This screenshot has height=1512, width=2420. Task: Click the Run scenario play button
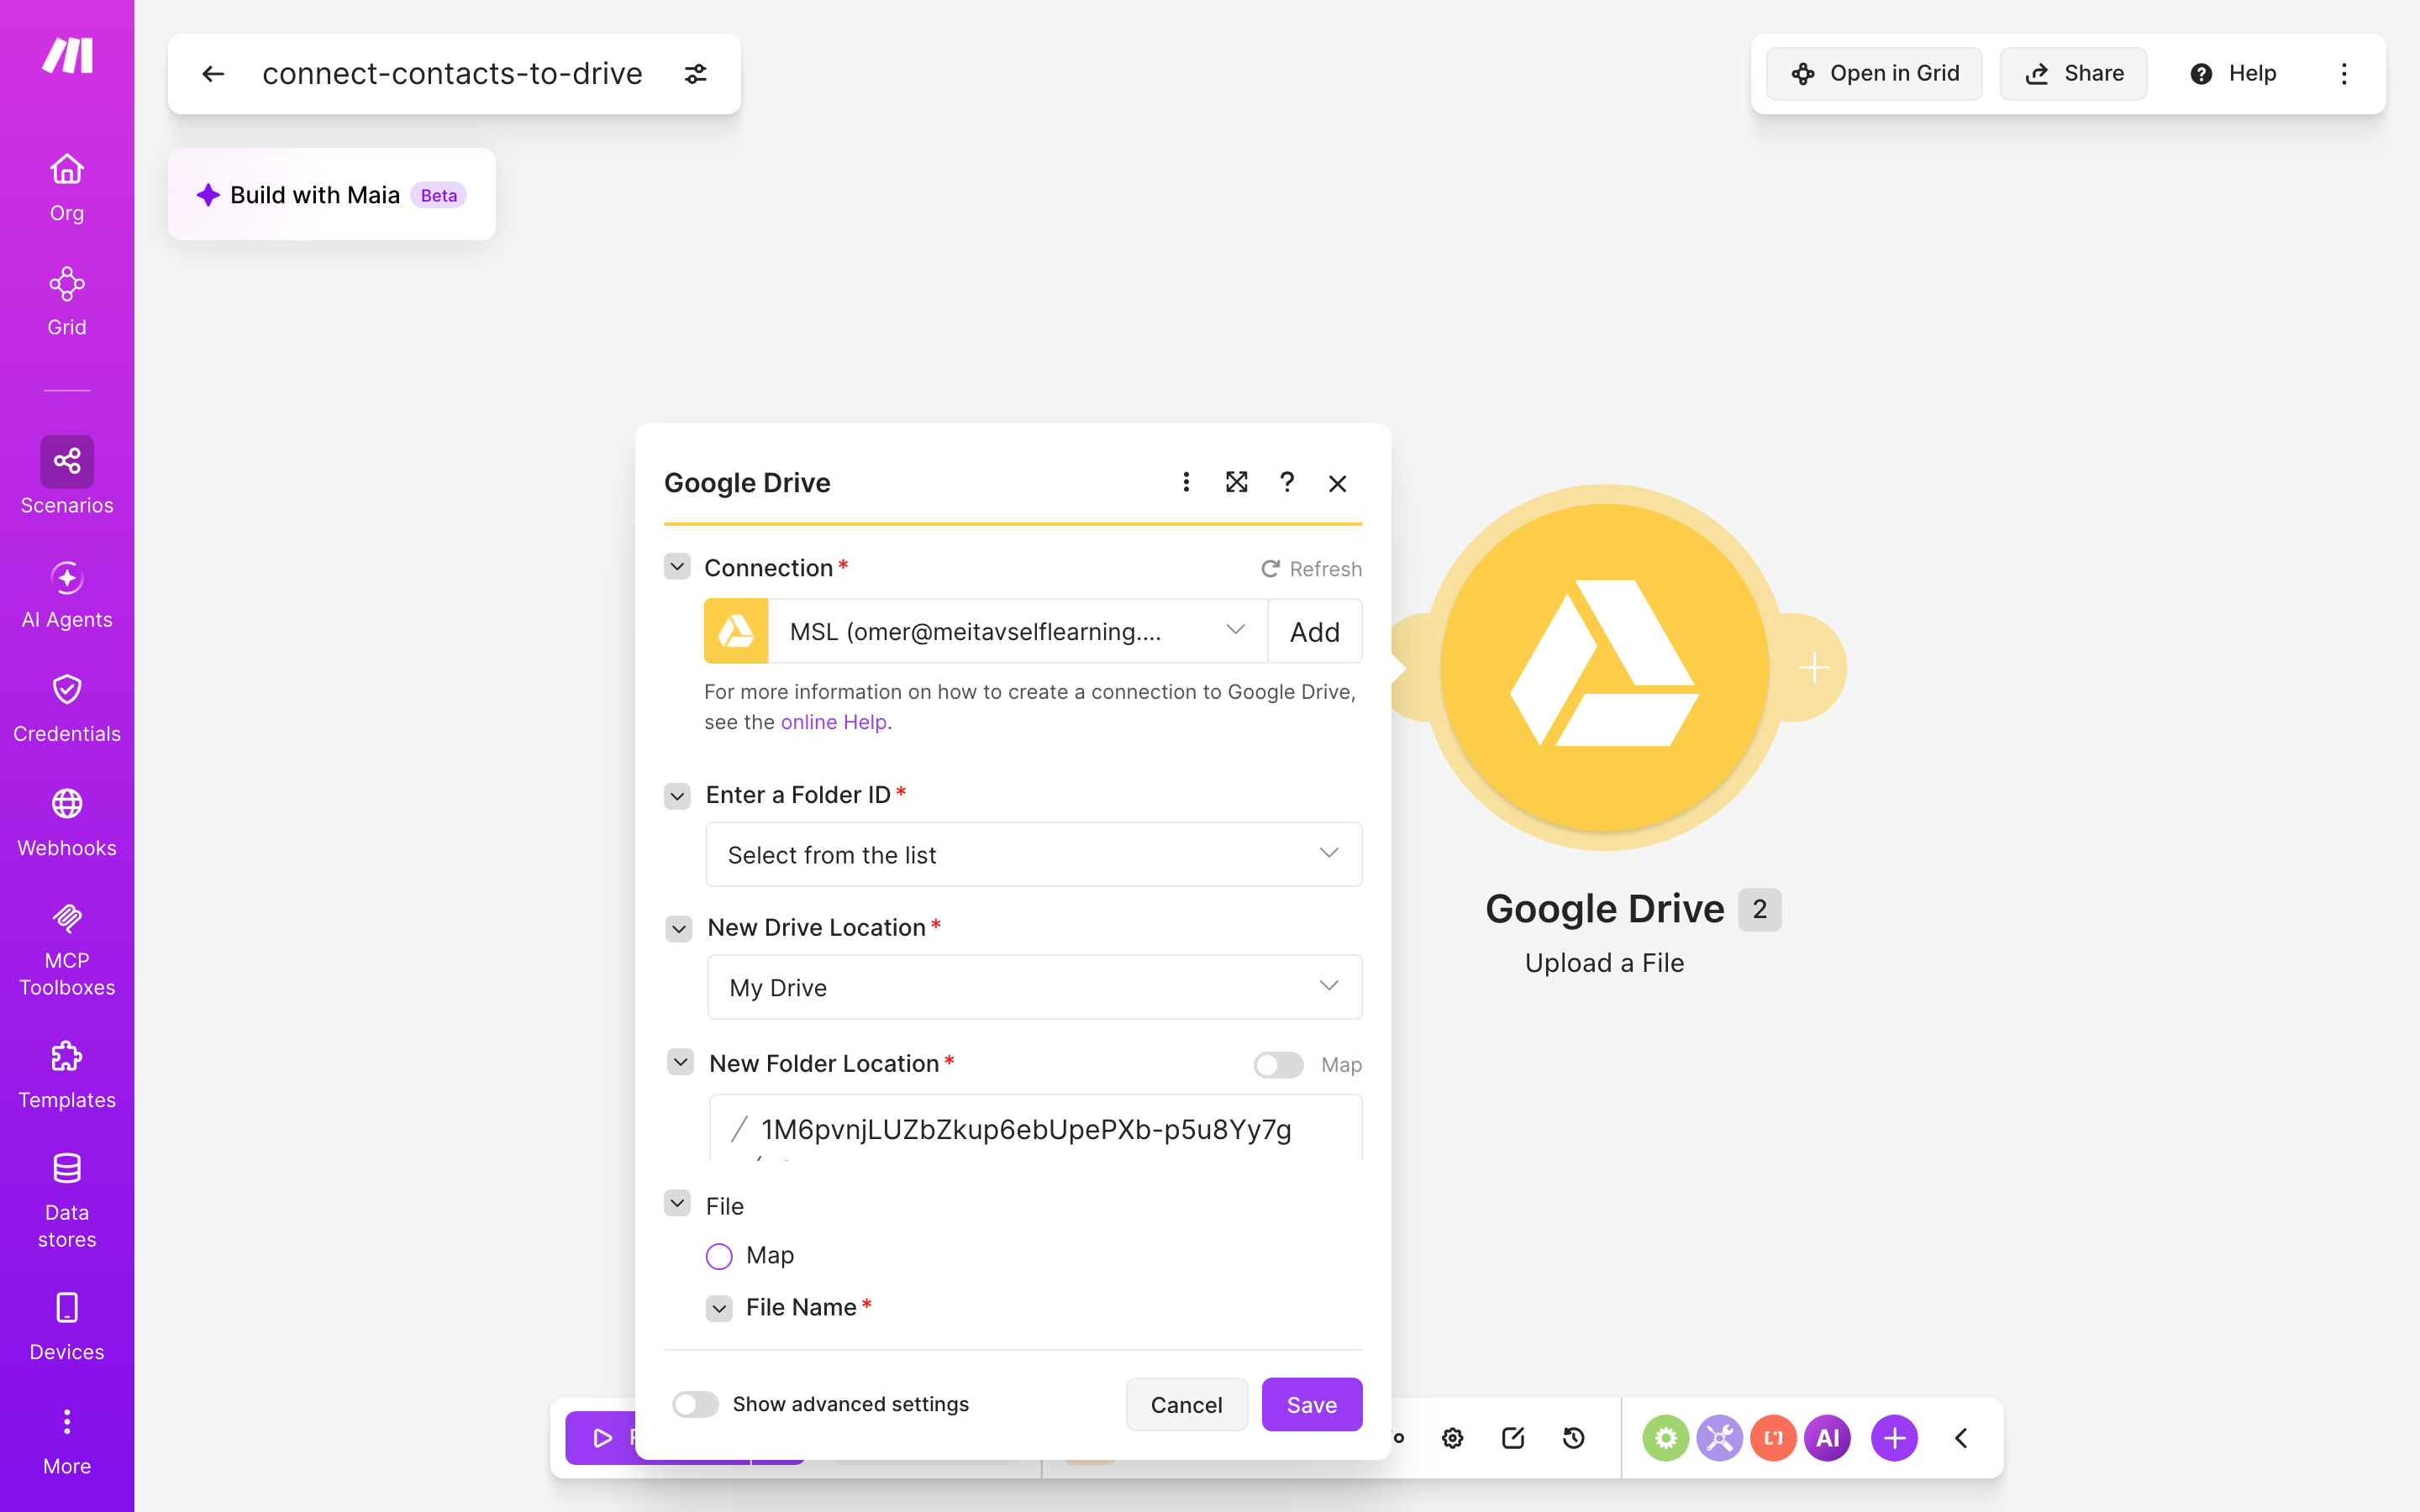[602, 1438]
